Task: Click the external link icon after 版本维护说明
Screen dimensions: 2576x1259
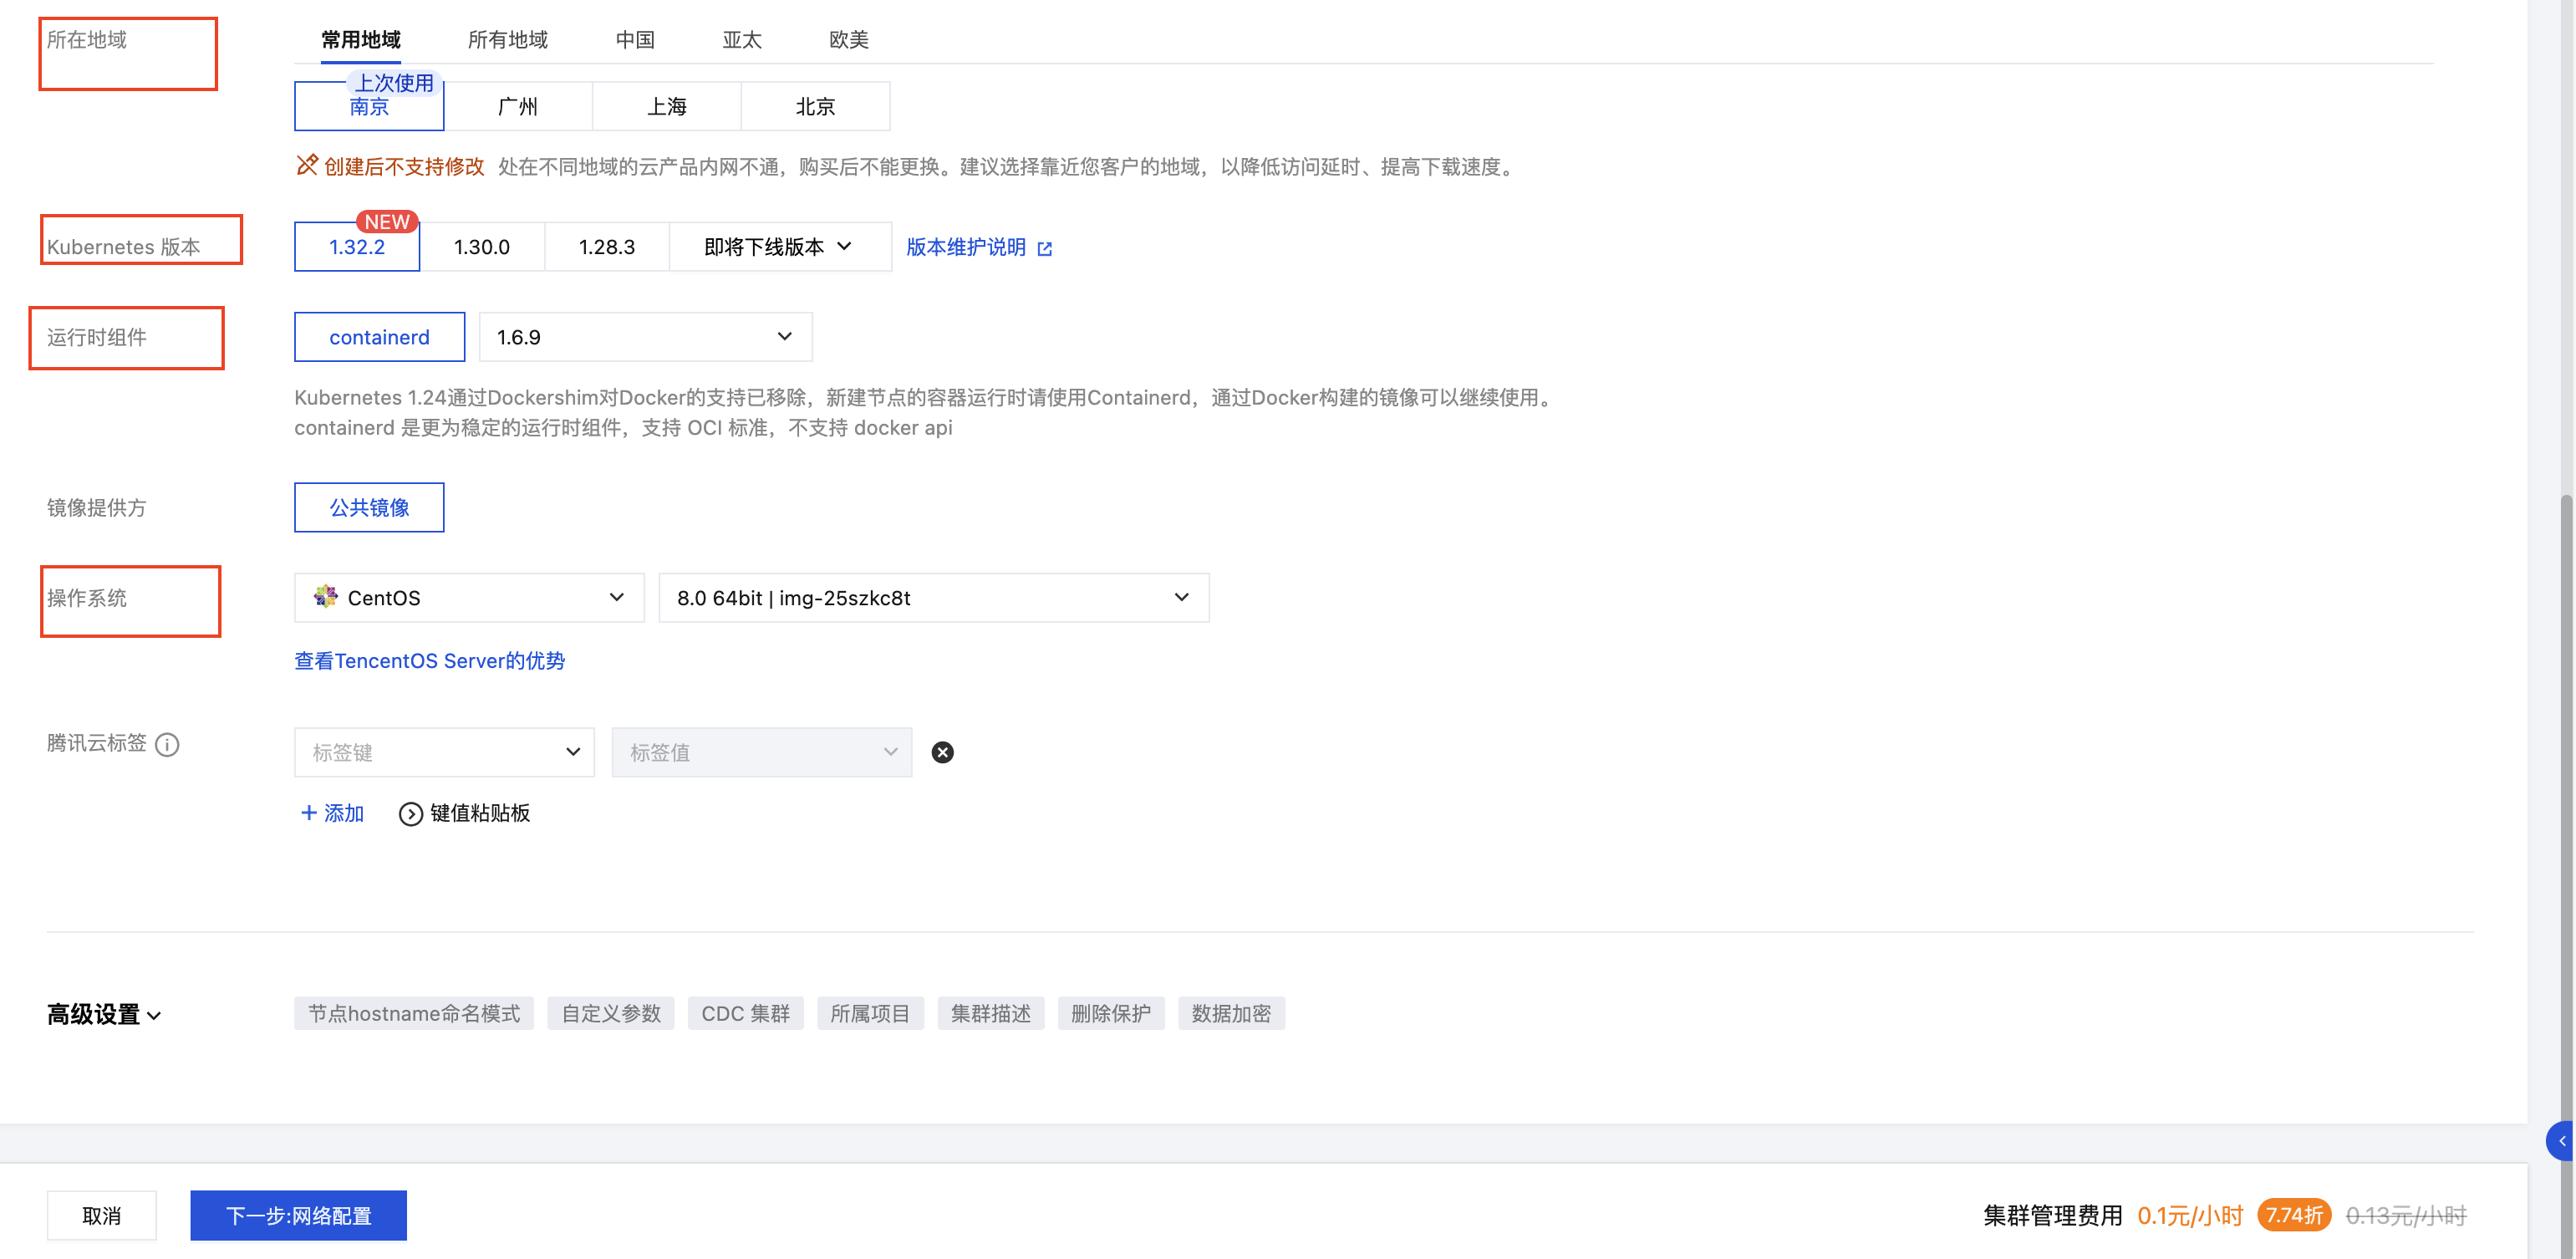Action: [1045, 248]
